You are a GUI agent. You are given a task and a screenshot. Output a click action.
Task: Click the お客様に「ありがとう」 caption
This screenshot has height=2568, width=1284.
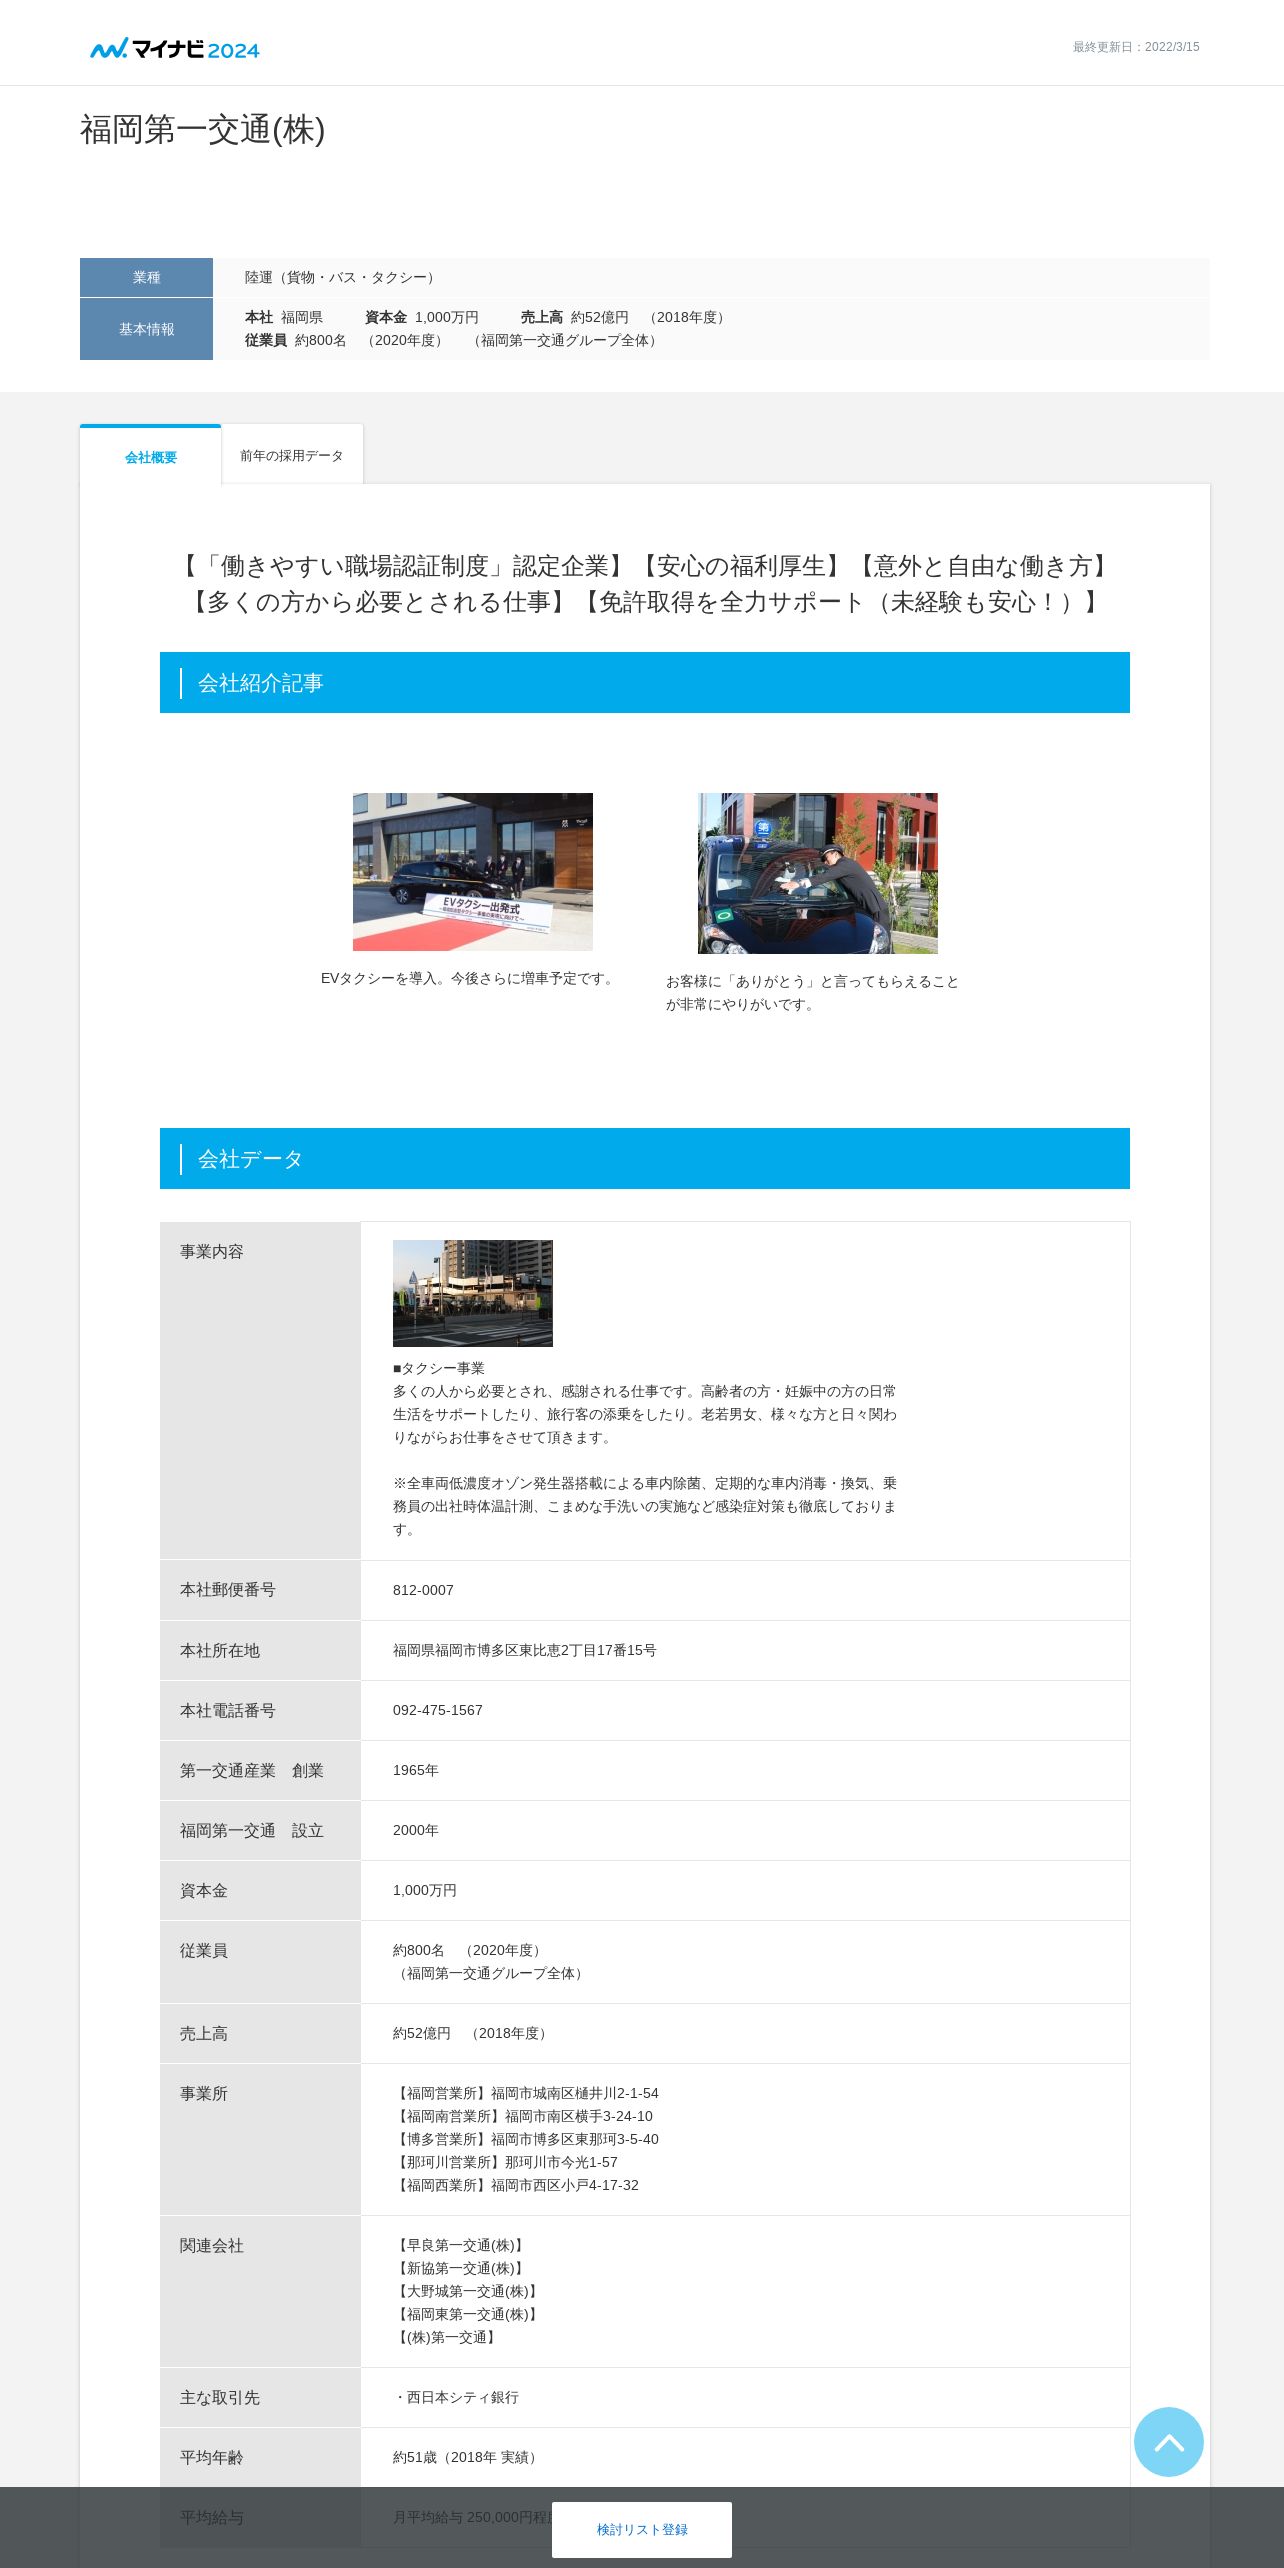click(x=813, y=993)
